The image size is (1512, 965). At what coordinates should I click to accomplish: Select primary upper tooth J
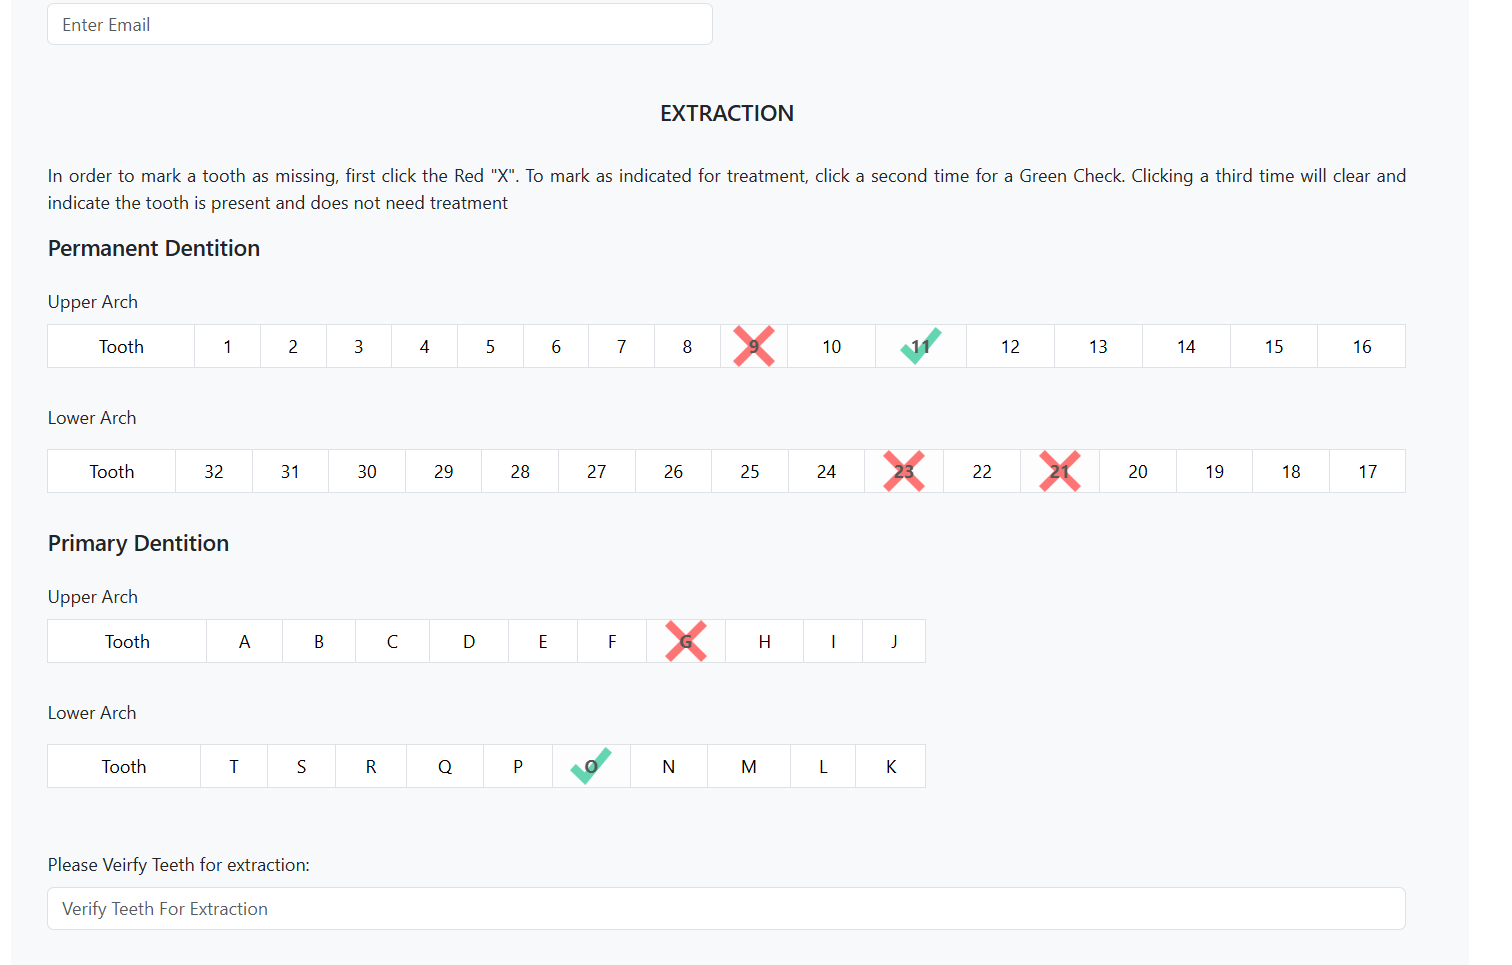(894, 642)
